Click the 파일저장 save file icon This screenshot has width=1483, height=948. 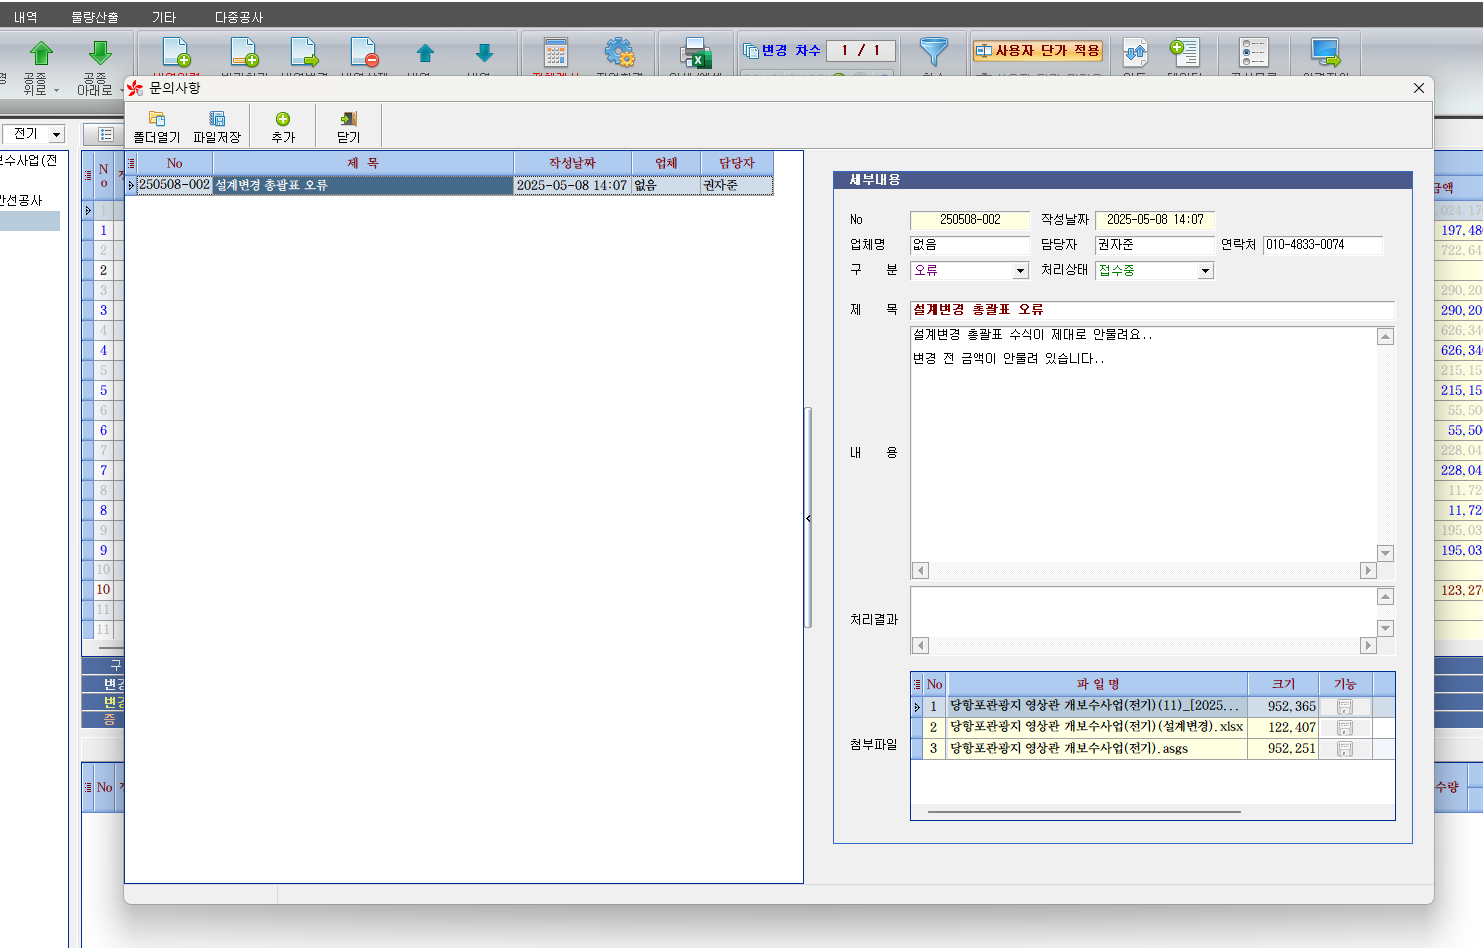217,126
